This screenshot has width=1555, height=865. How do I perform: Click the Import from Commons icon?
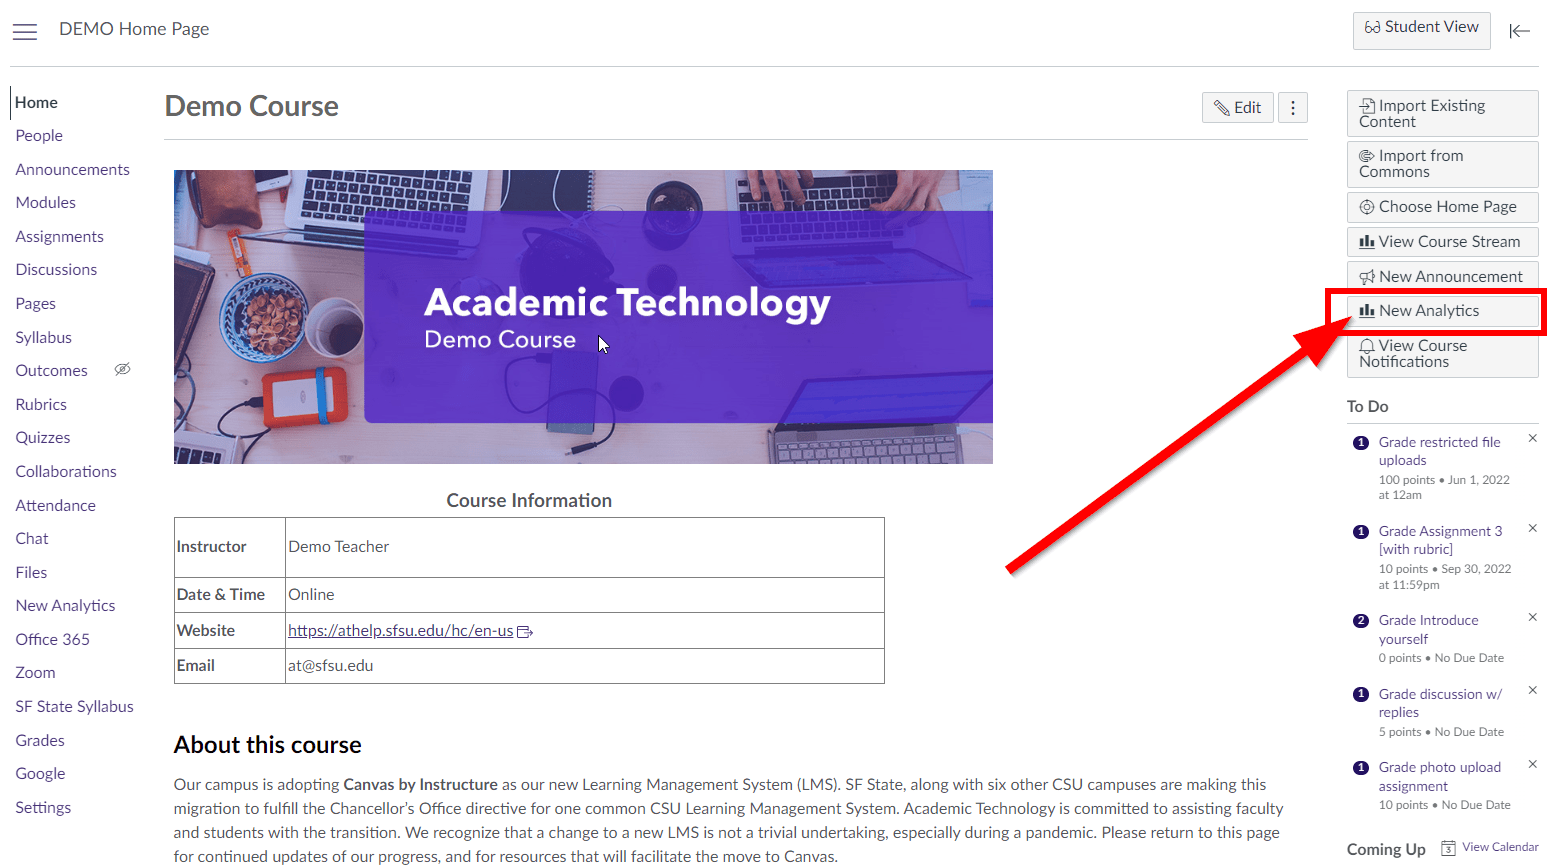click(1367, 156)
